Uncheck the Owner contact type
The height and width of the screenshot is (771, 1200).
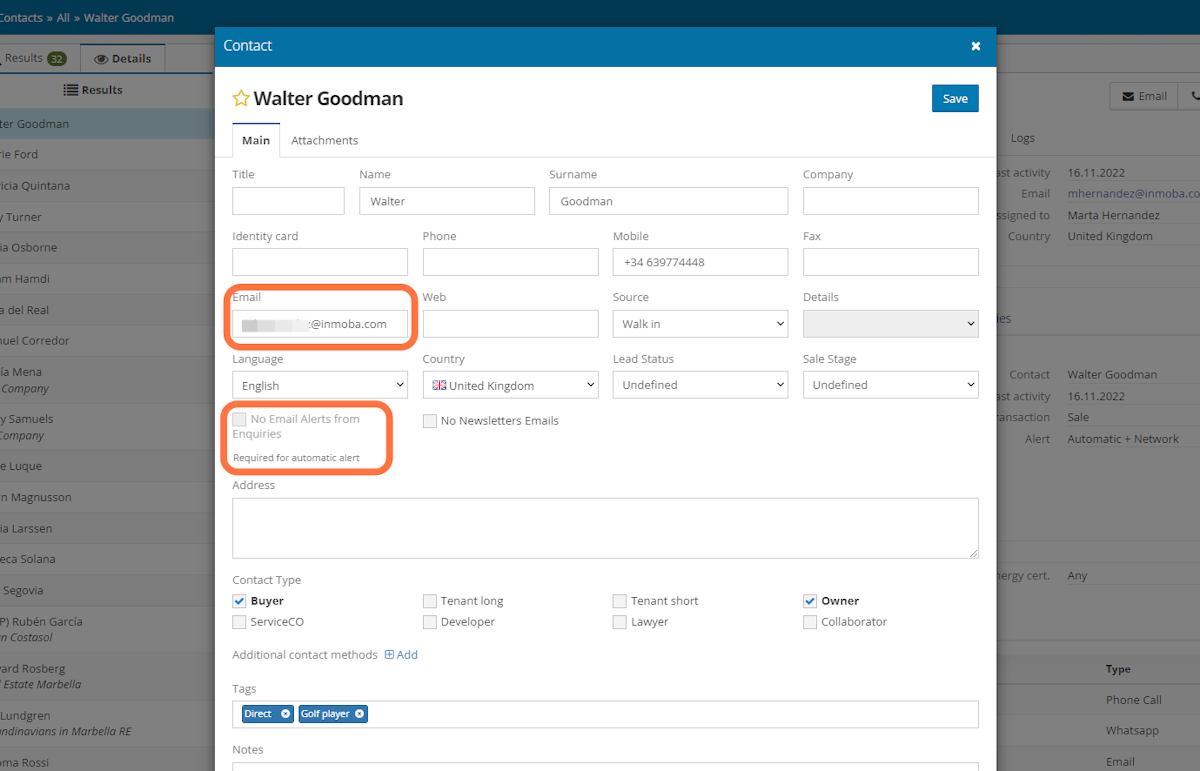point(810,600)
